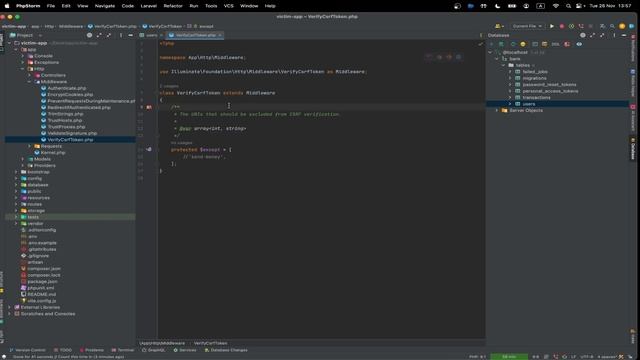Click the Middleware breadcrumb in the navigation bar
Screen dimensions: 640x360
click(71, 26)
